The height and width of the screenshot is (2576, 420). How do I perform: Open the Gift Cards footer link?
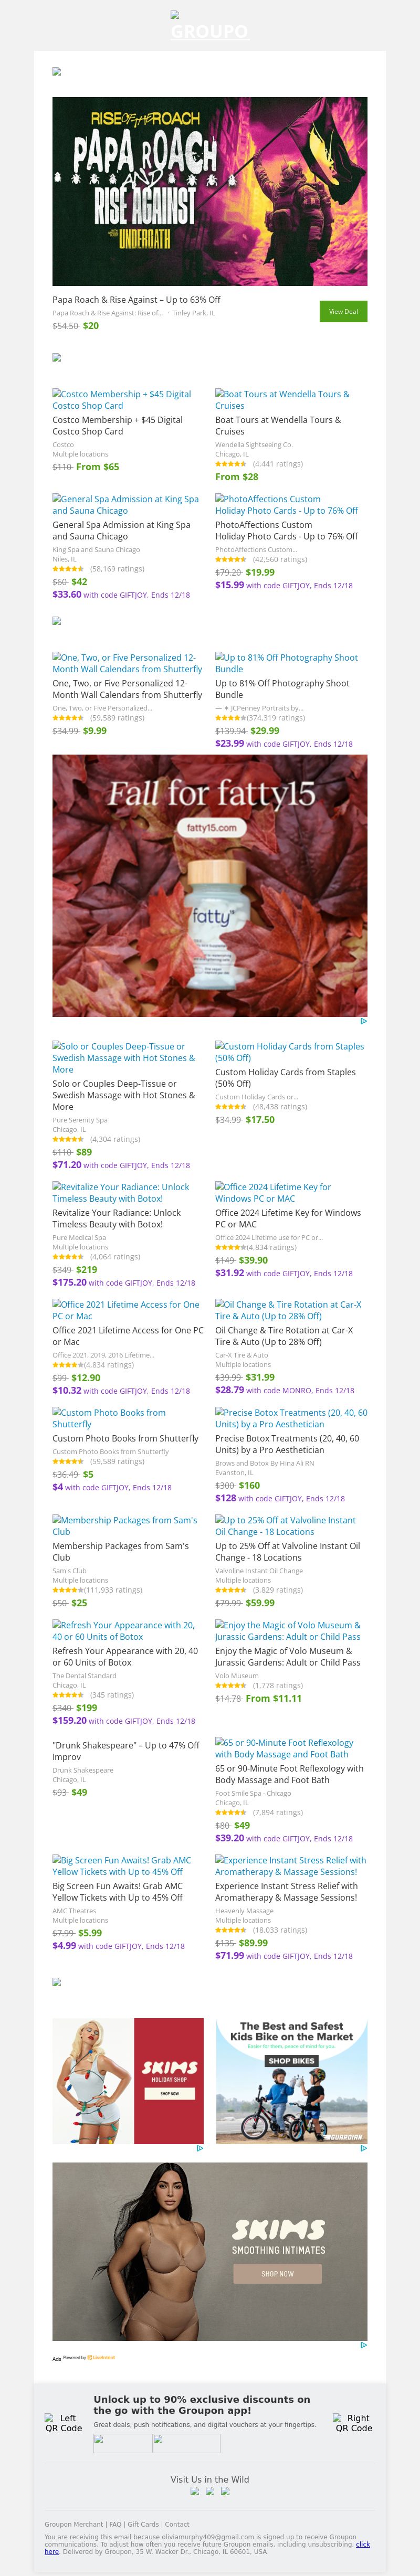click(x=143, y=2524)
